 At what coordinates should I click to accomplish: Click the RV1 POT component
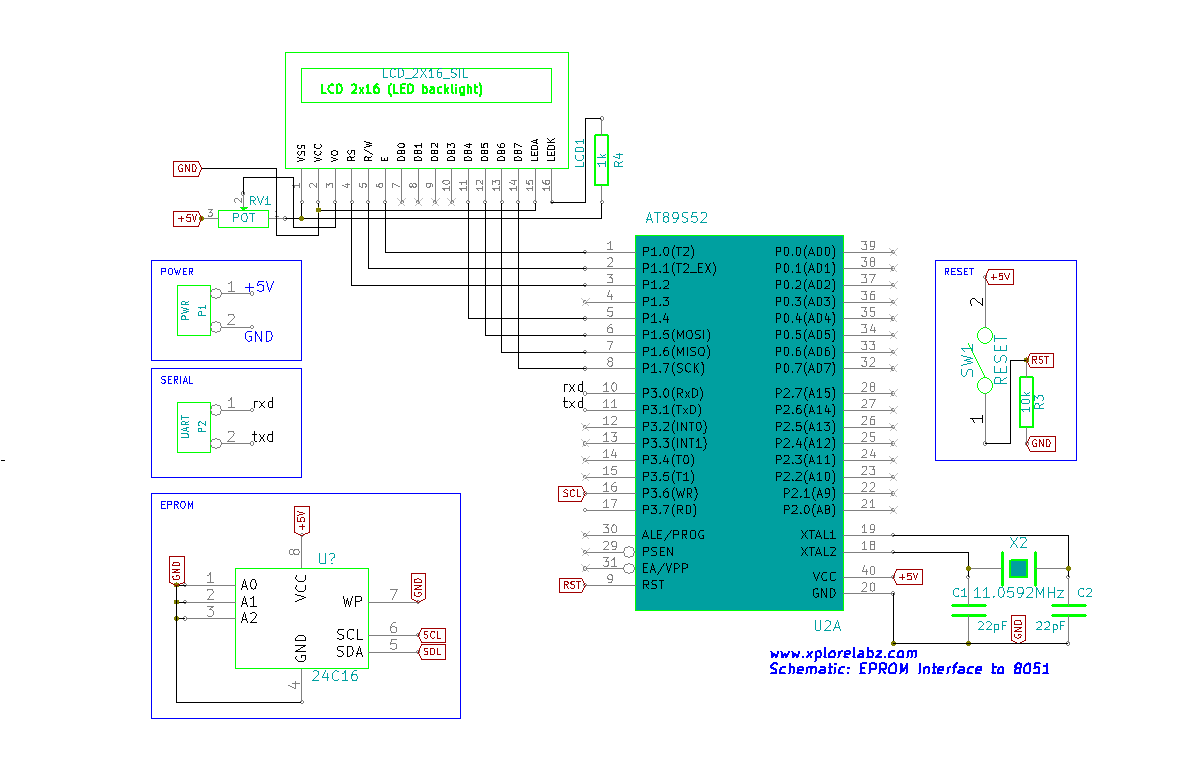(244, 219)
